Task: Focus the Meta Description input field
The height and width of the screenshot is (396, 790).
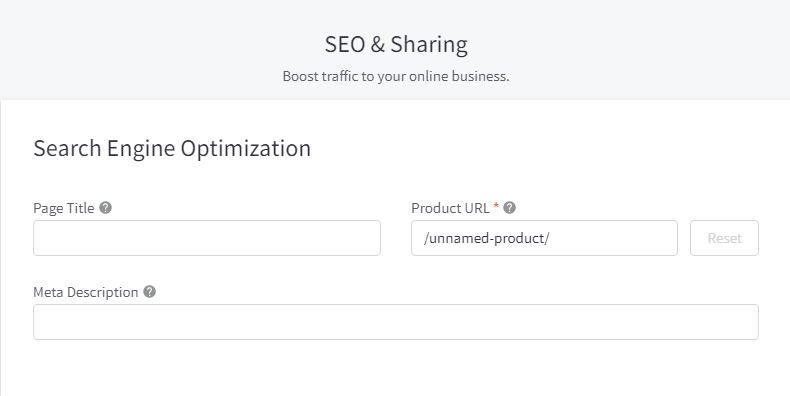Action: (x=396, y=322)
